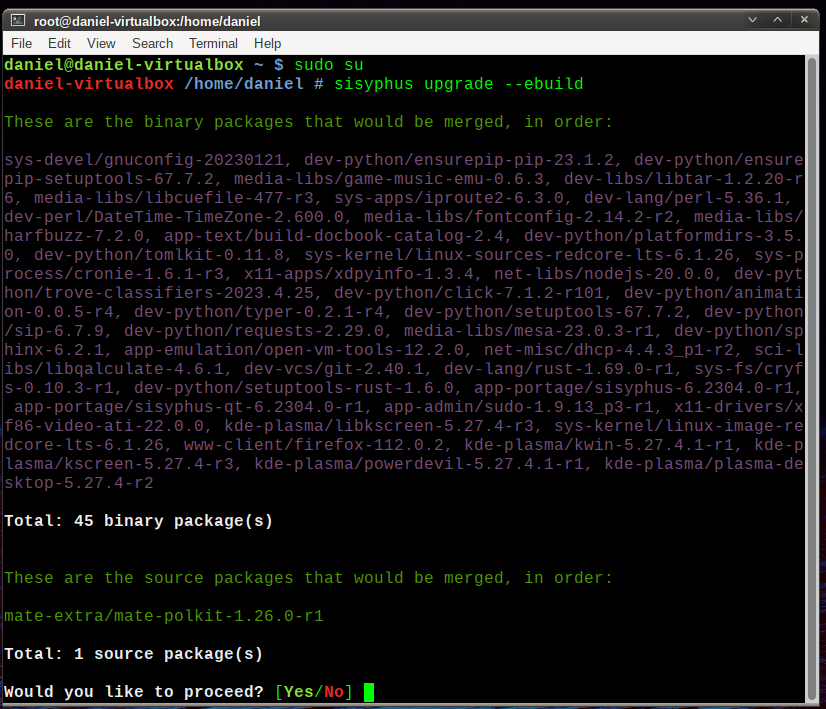Open the Search menu
The height and width of the screenshot is (709, 826).
[x=152, y=43]
